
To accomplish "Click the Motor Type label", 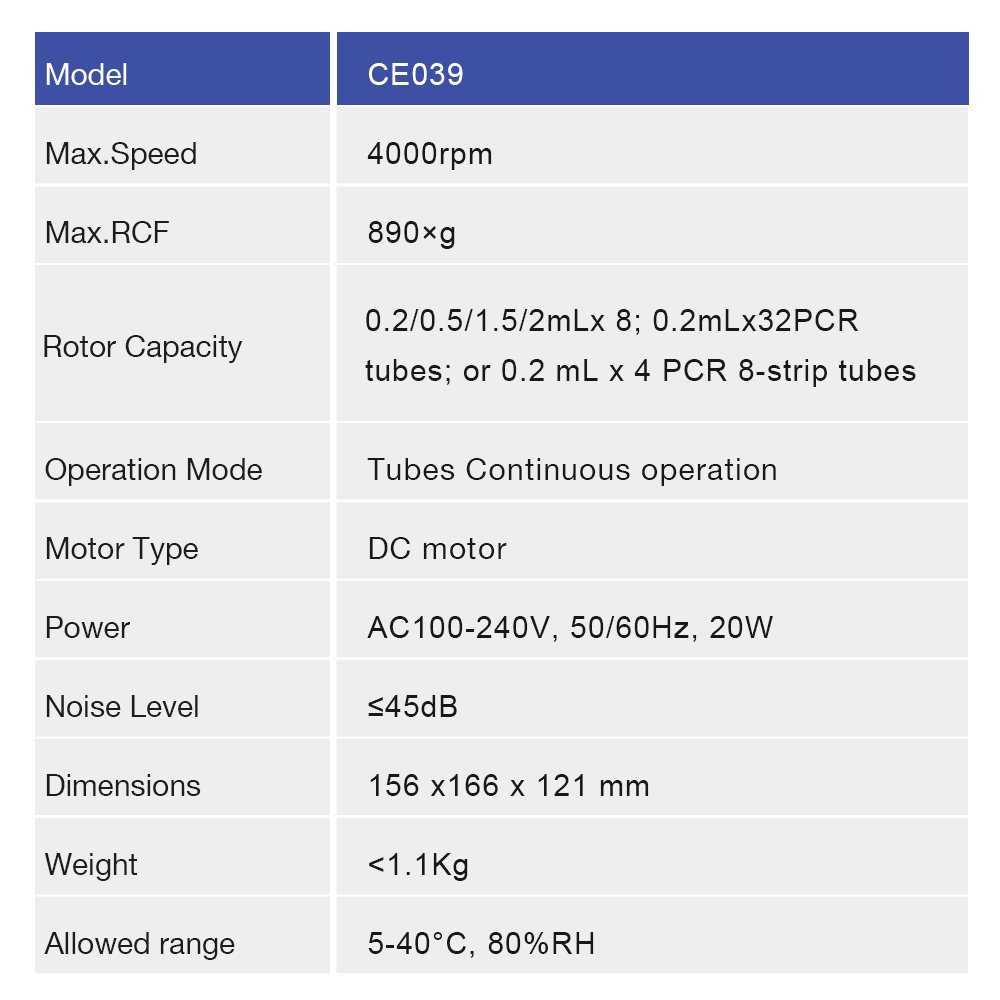I will pyautogui.click(x=122, y=549).
